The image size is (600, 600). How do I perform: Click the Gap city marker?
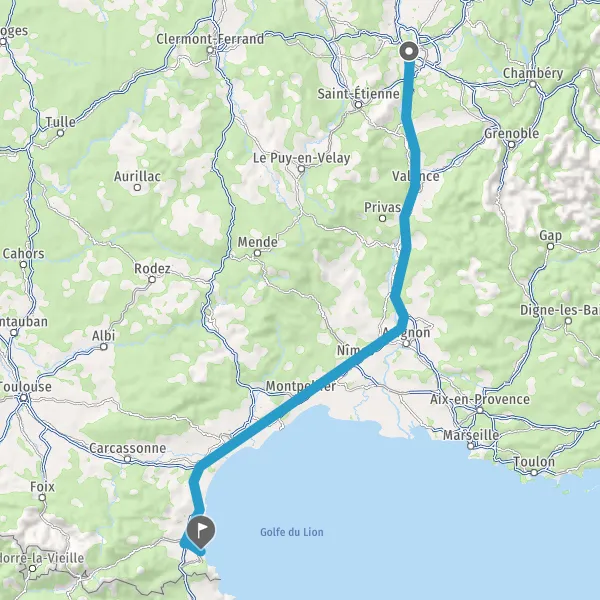click(x=550, y=246)
